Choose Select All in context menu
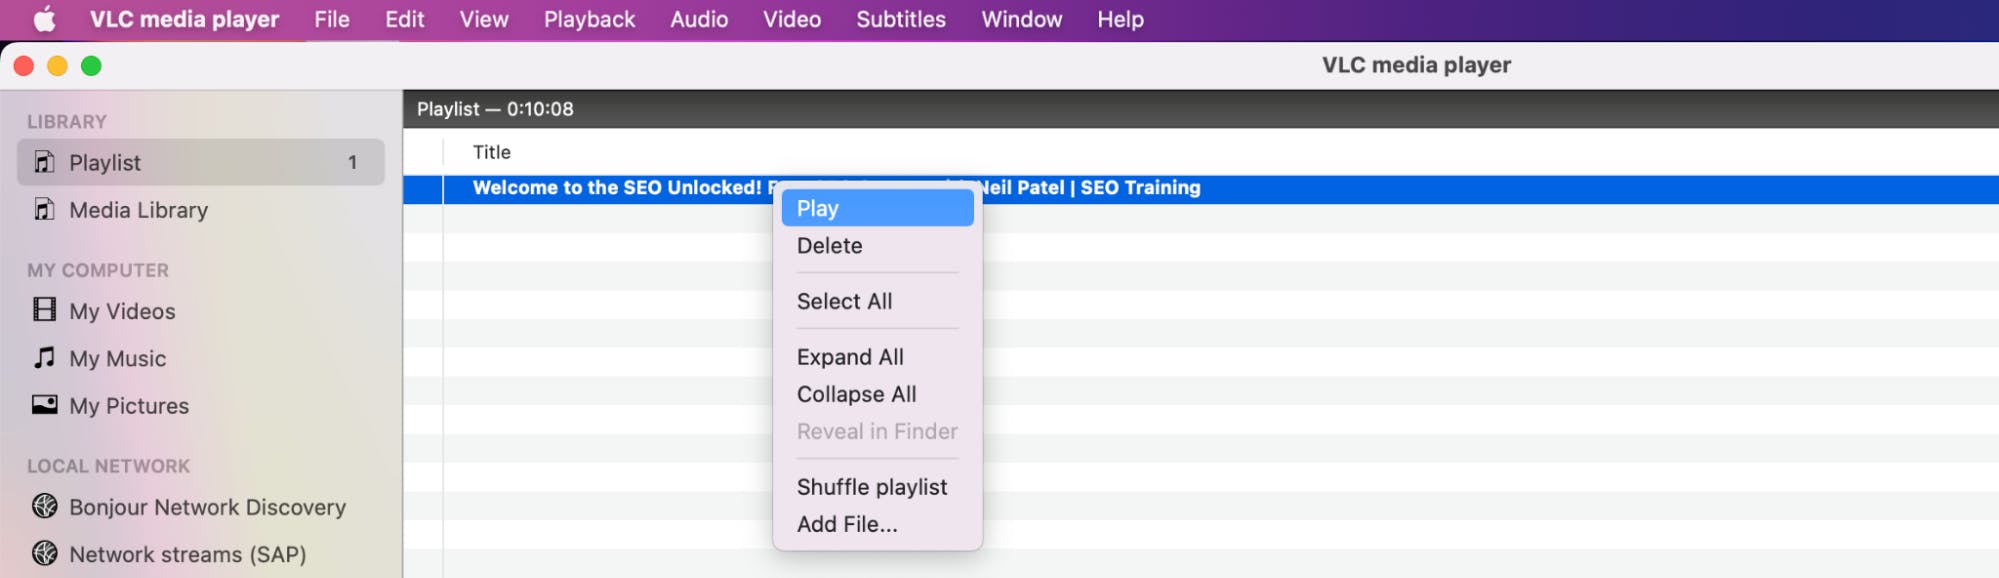This screenshot has width=1999, height=578. point(877,301)
